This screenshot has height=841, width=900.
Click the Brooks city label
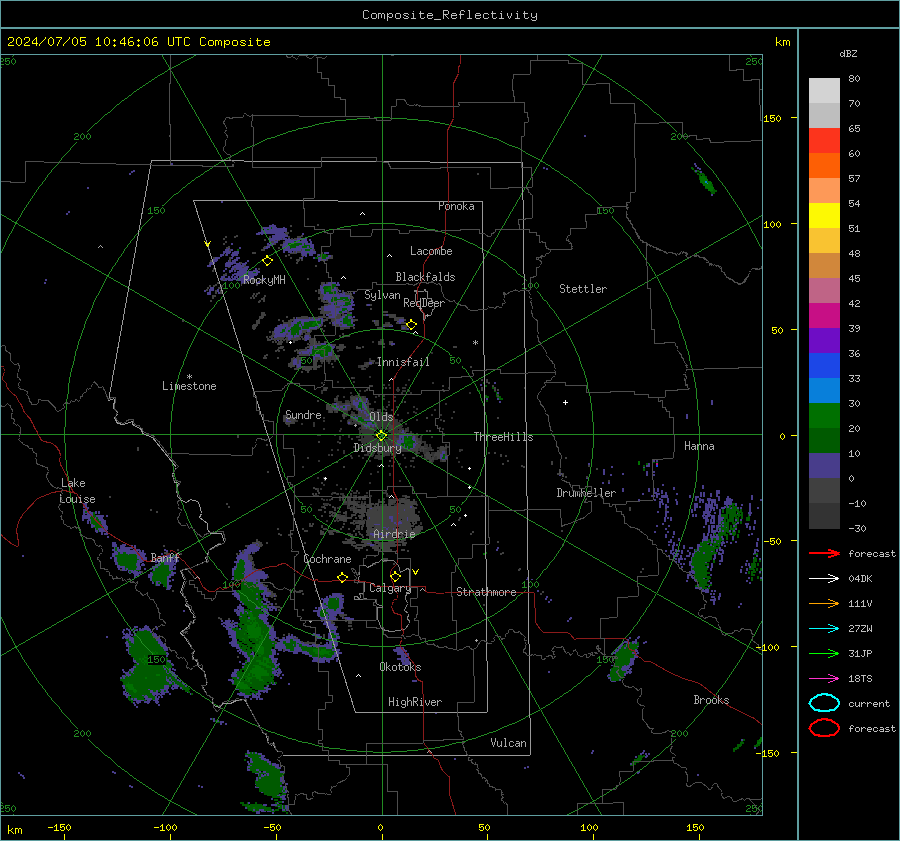coord(711,700)
